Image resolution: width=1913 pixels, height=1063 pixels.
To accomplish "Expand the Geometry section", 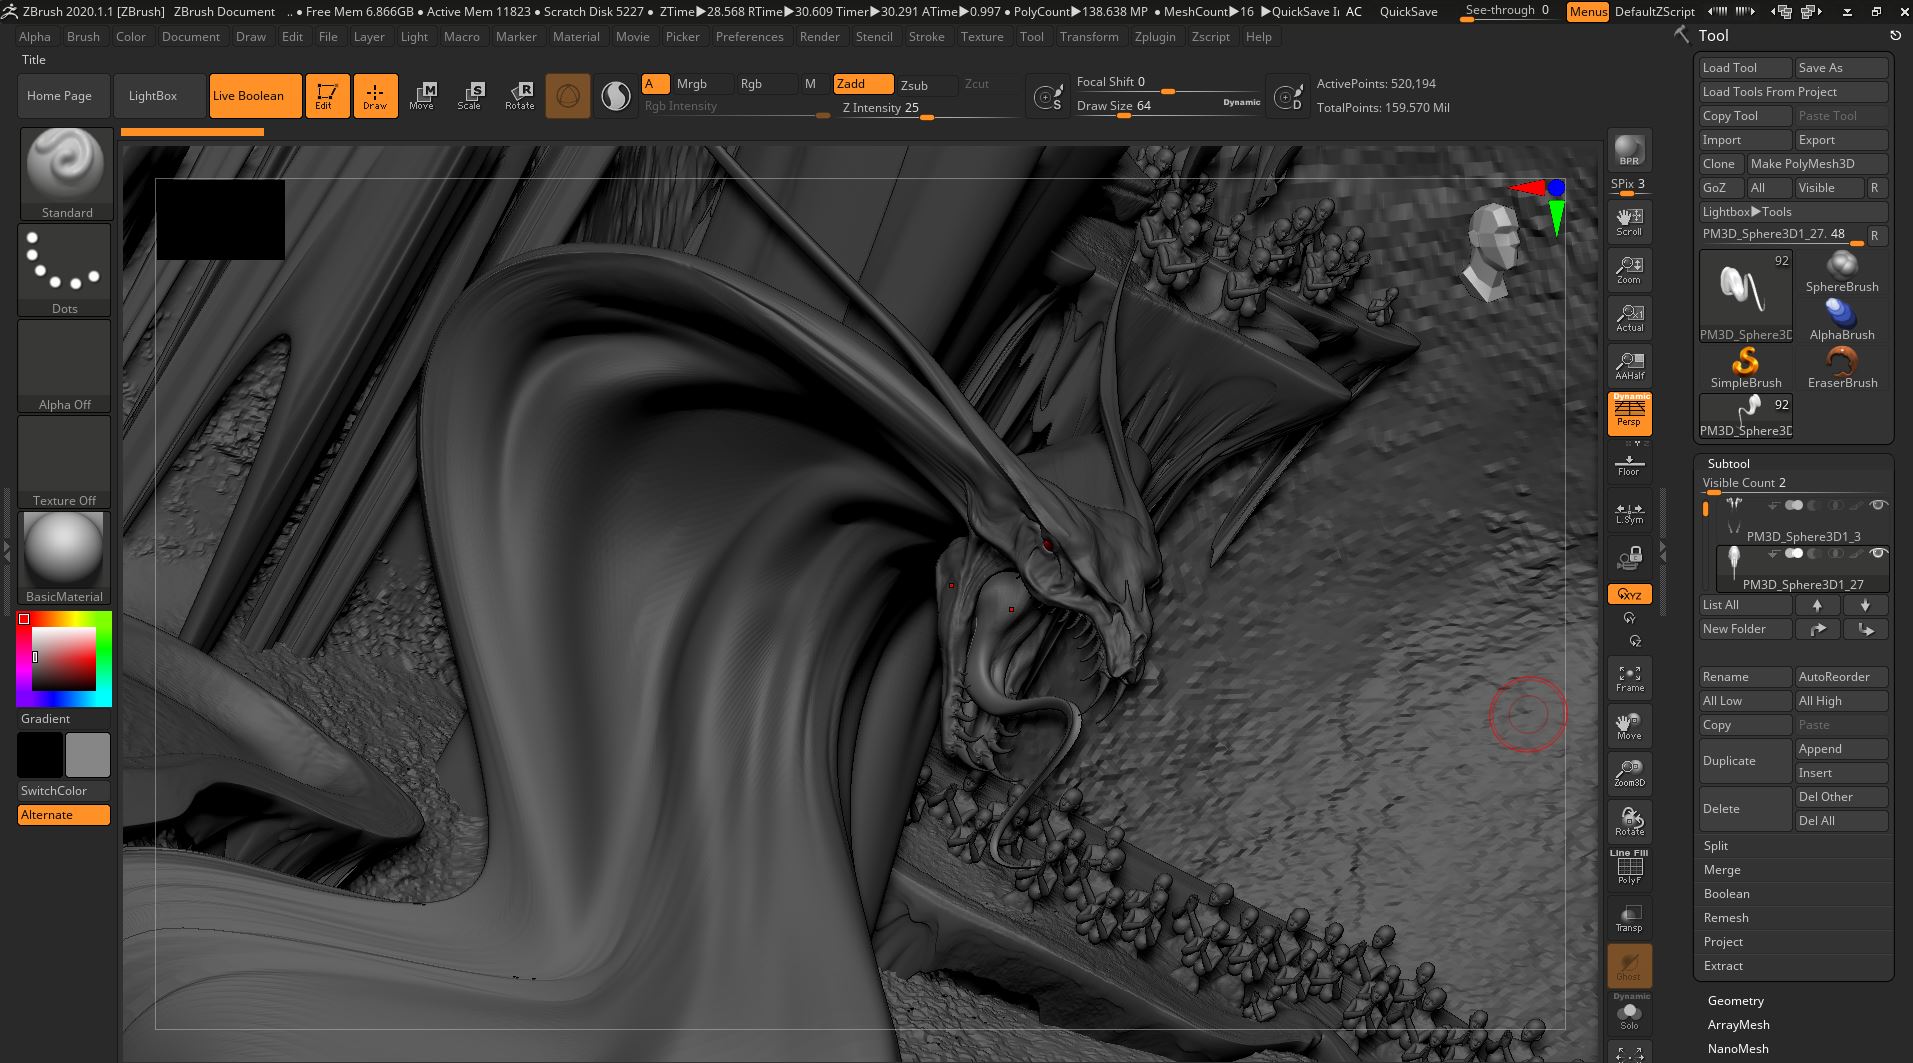I will coord(1735,1001).
